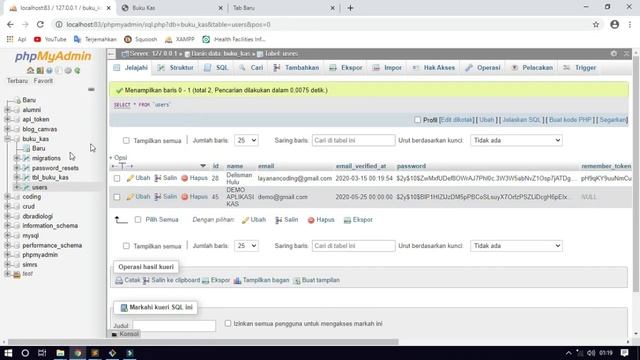This screenshot has height=360, width=640.
Task: Collapse the buku_kas database node
Action: [x=7, y=139]
